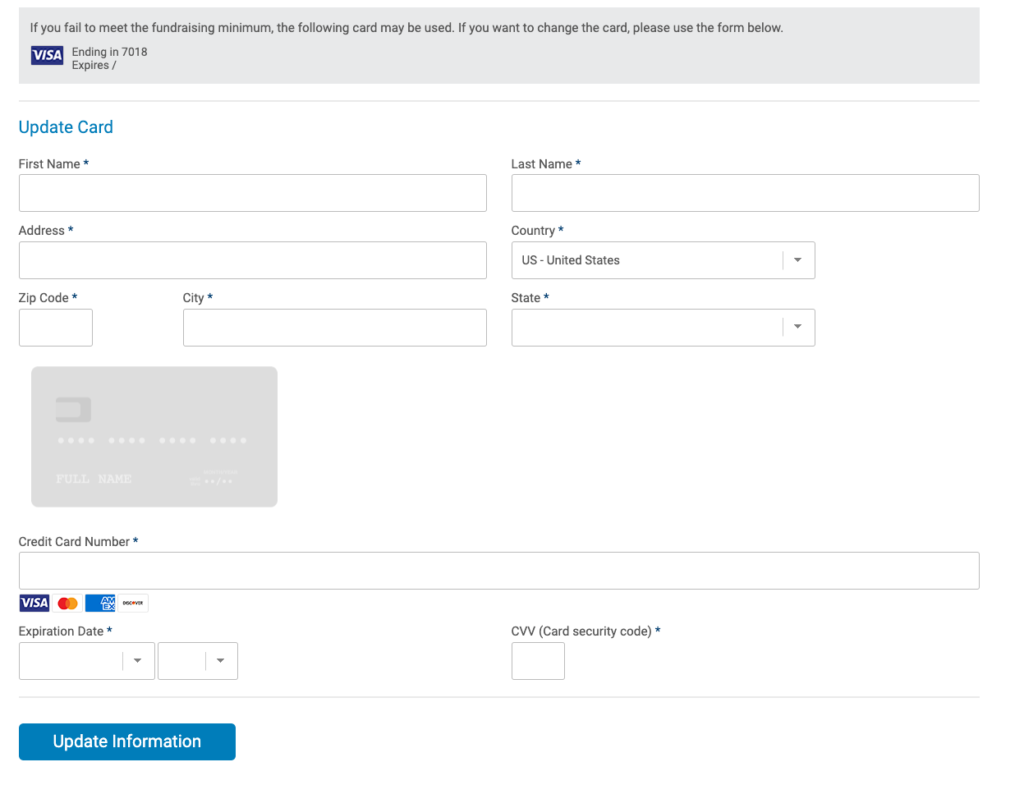Open the Expiration Date month dropdown
The image size is (1024, 785).
[87, 661]
